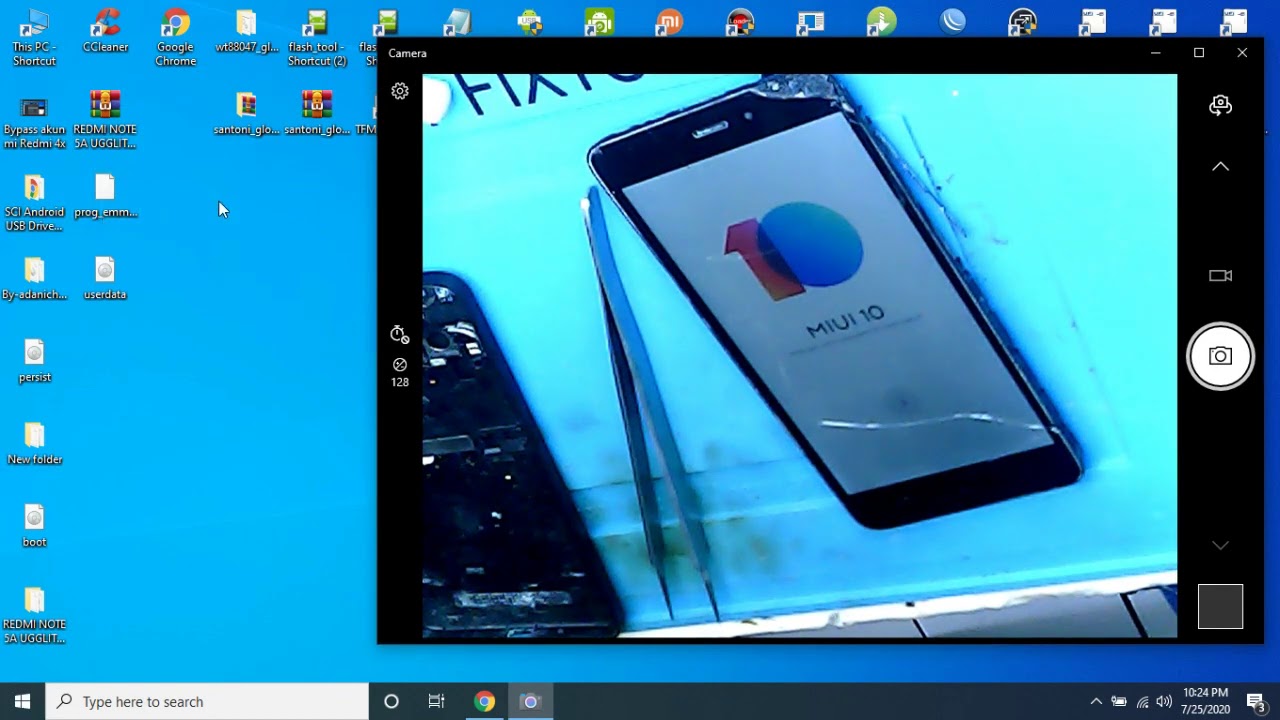Select the CCleaner desktop icon
The width and height of the screenshot is (1280, 720).
tap(105, 31)
